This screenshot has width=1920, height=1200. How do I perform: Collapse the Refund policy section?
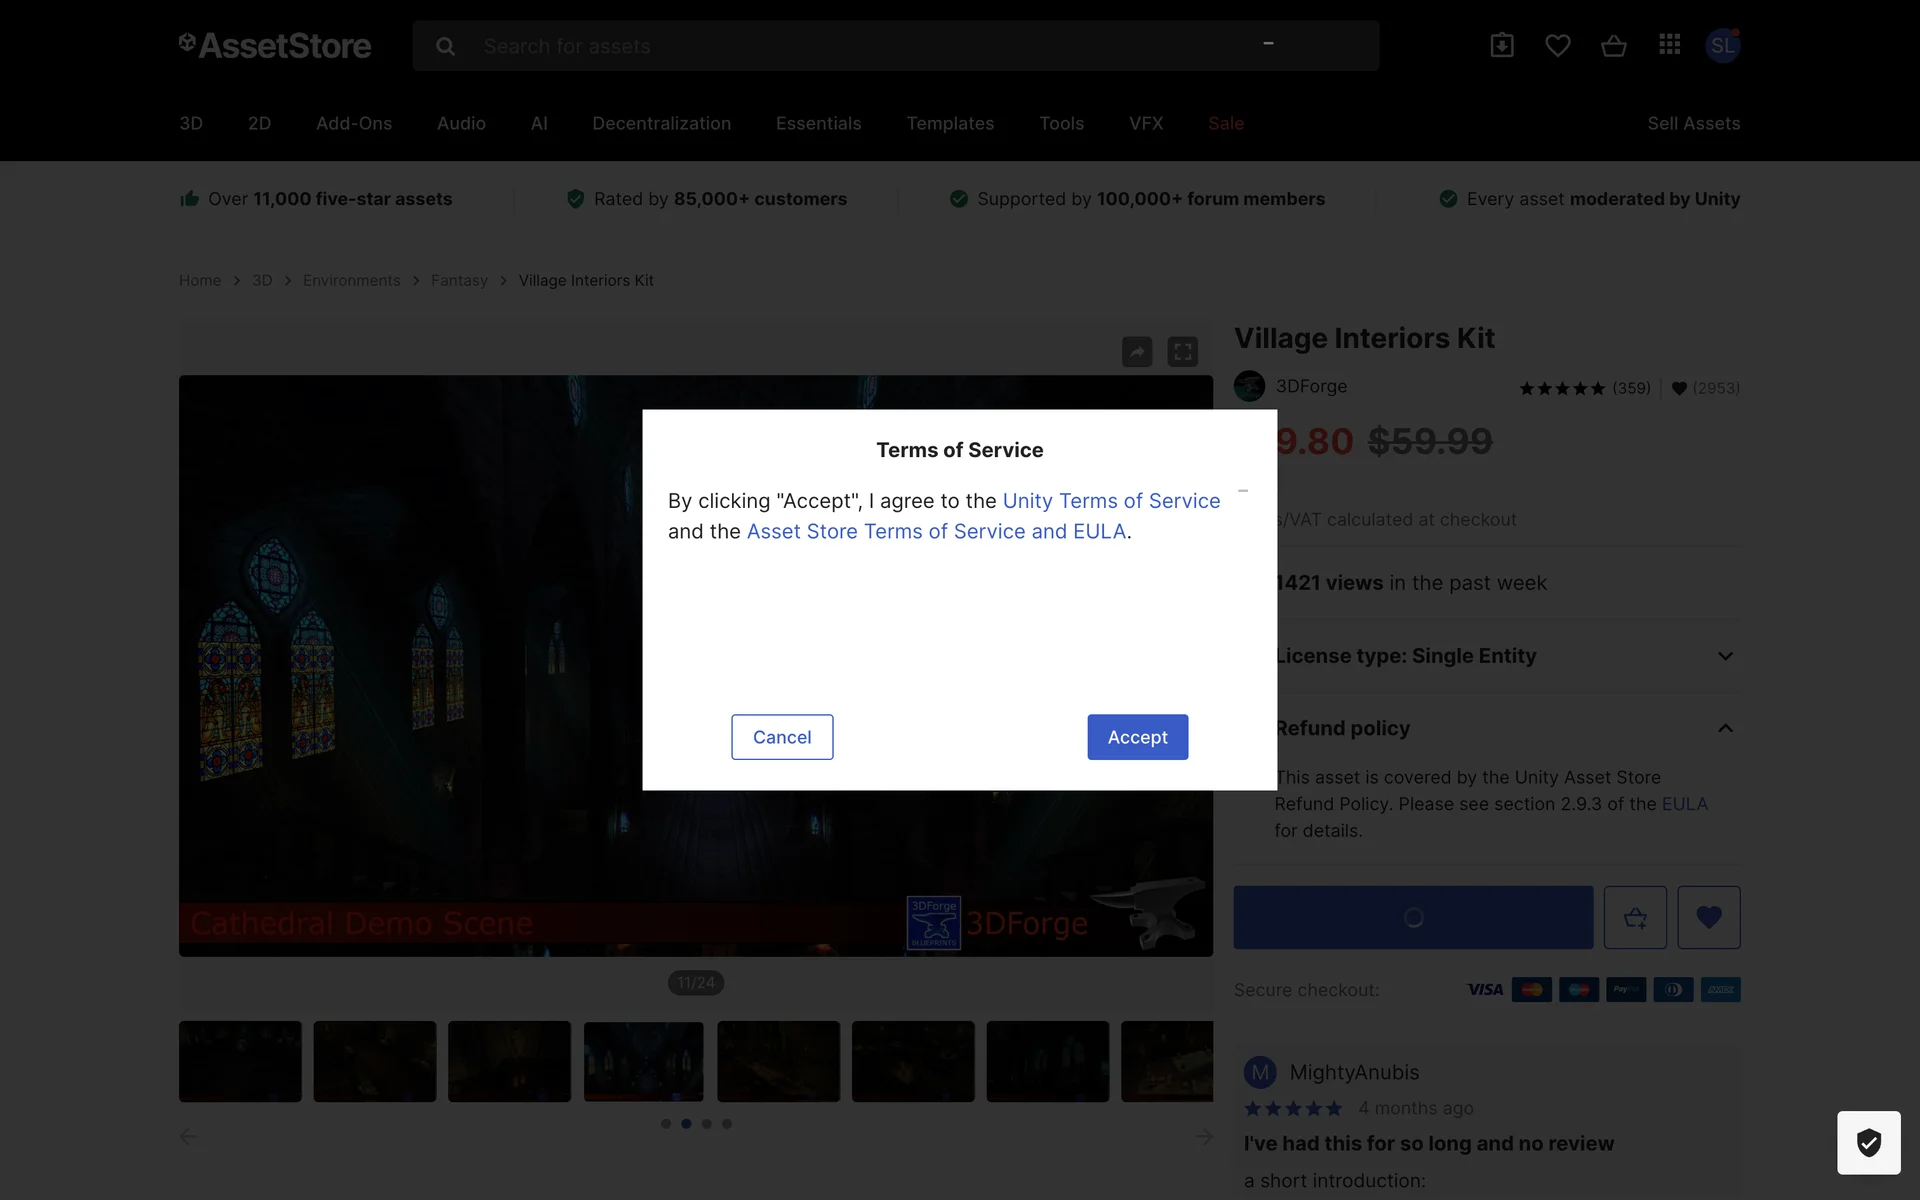1724,728
